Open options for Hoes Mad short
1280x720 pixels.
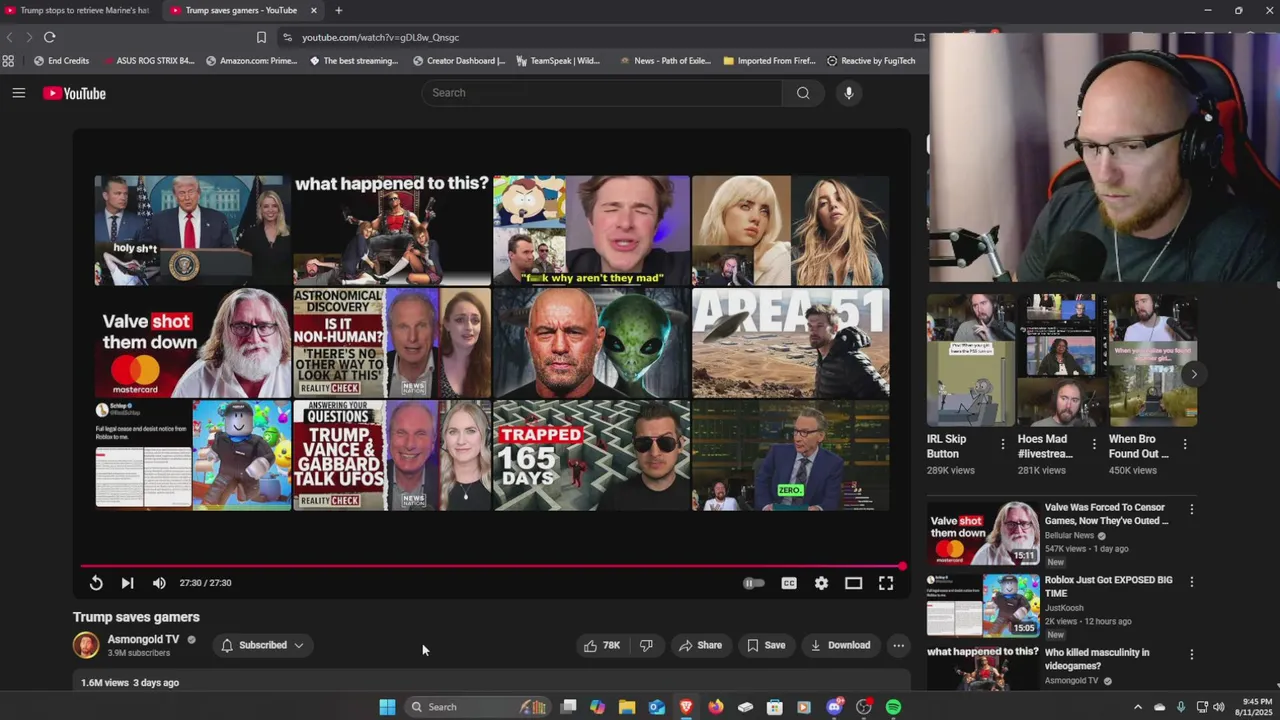click(x=1094, y=444)
